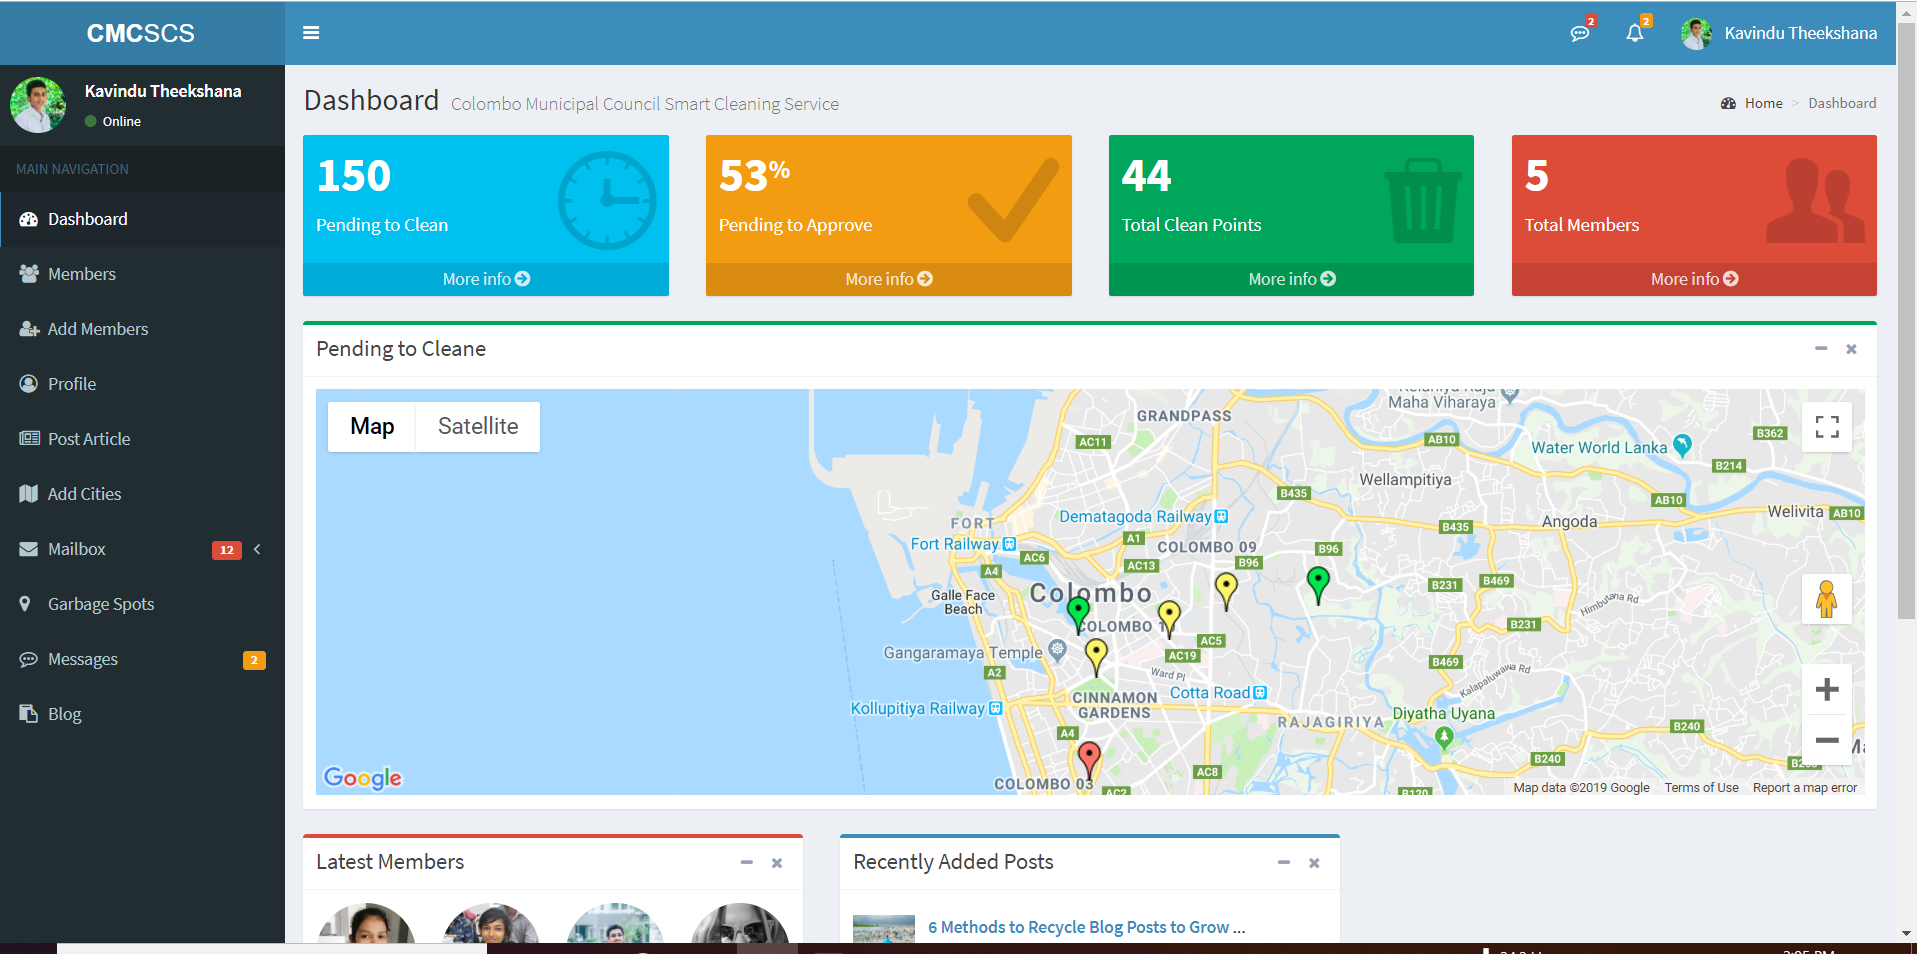Screen dimensions: 1917x954
Task: Open Mailbox in sidebar
Action: [x=142, y=549]
